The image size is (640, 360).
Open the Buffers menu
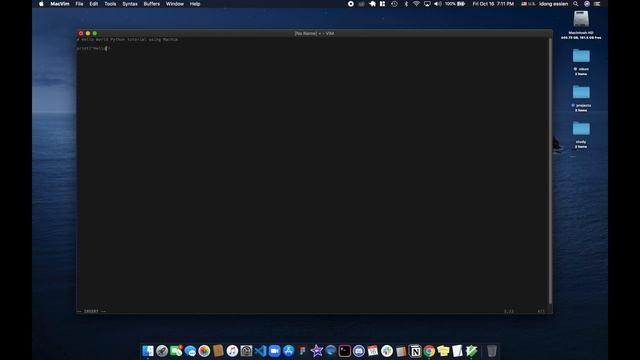(x=151, y=4)
